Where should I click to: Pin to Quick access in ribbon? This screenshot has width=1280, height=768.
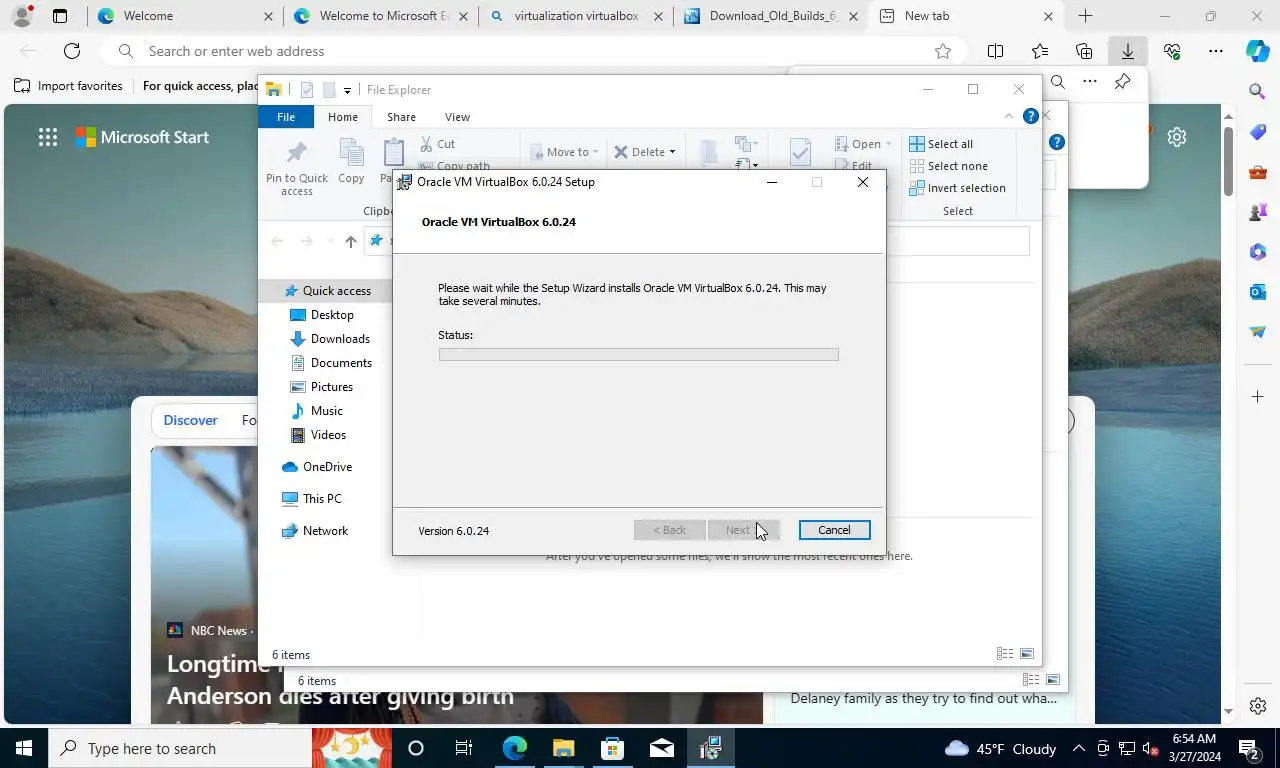click(297, 167)
